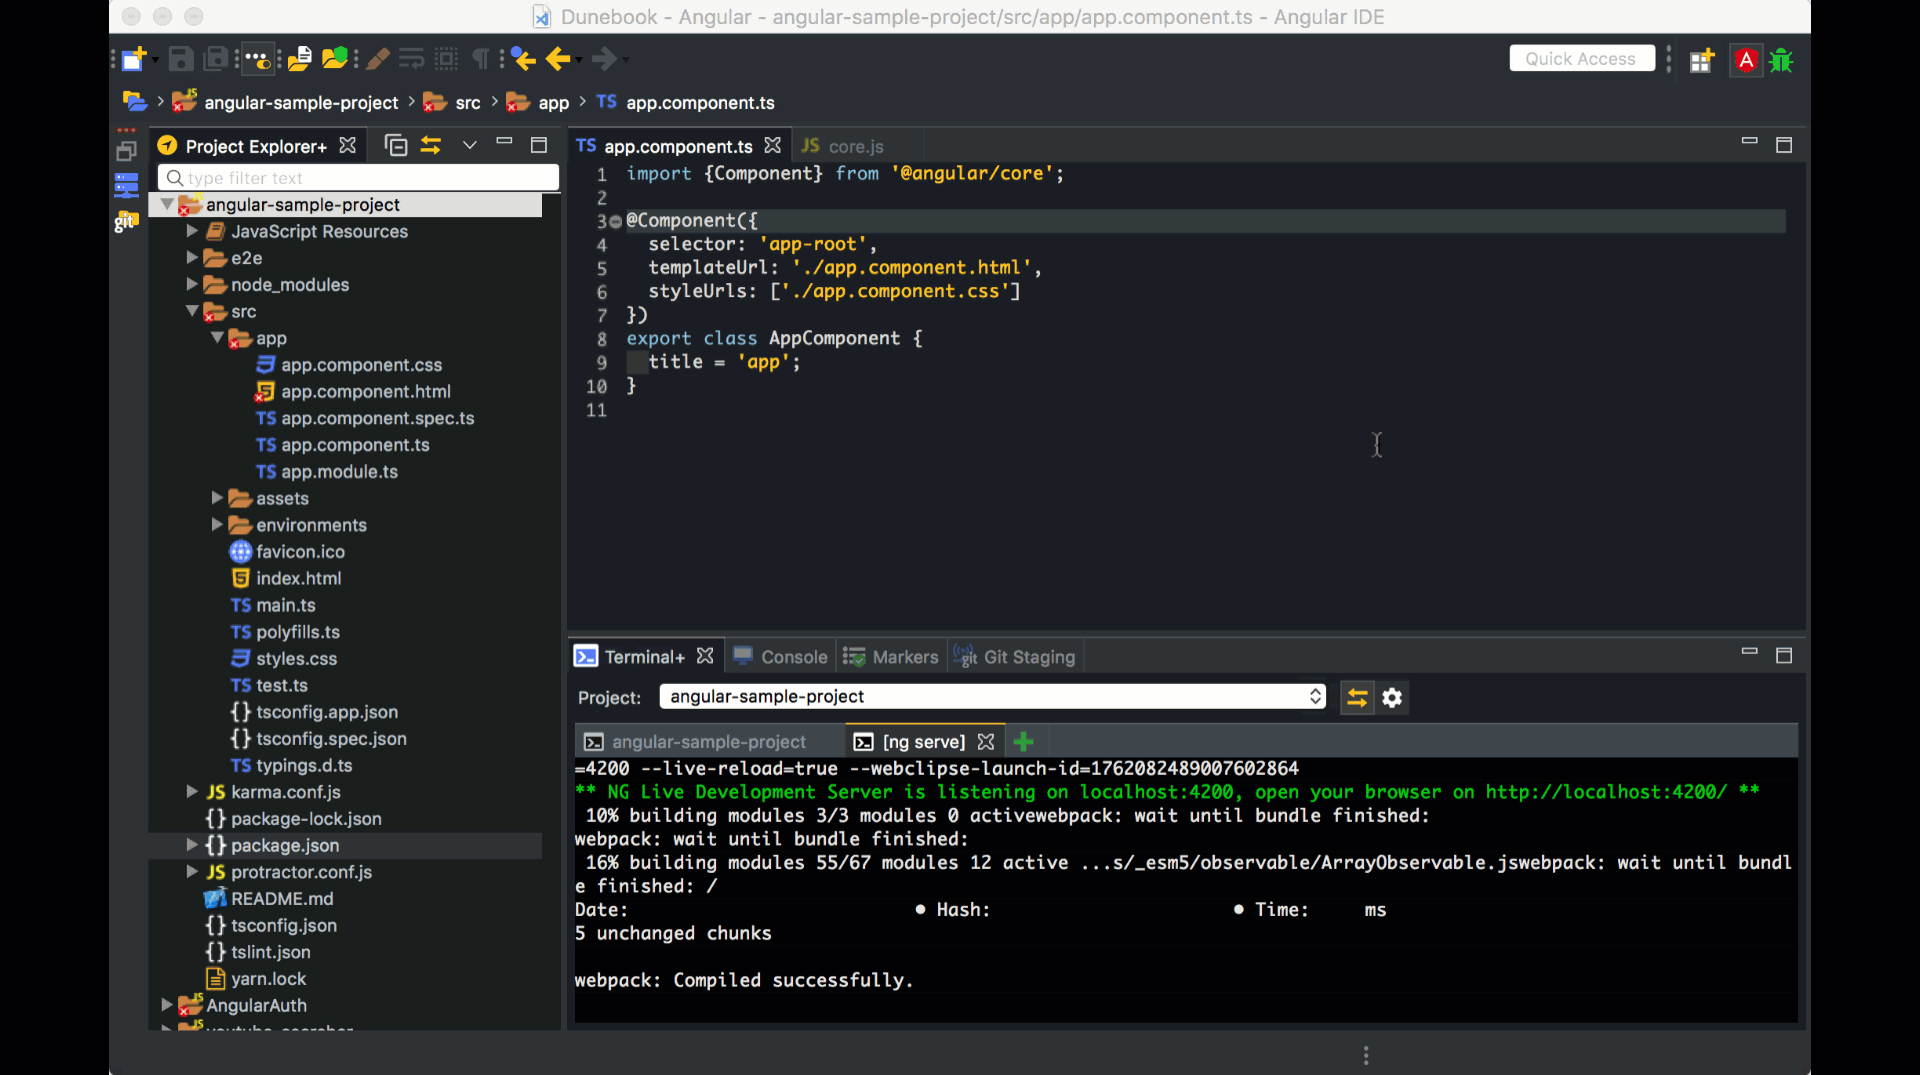Screen dimensions: 1920x1075
Task: Click the Quick Access search field
Action: pos(1581,59)
